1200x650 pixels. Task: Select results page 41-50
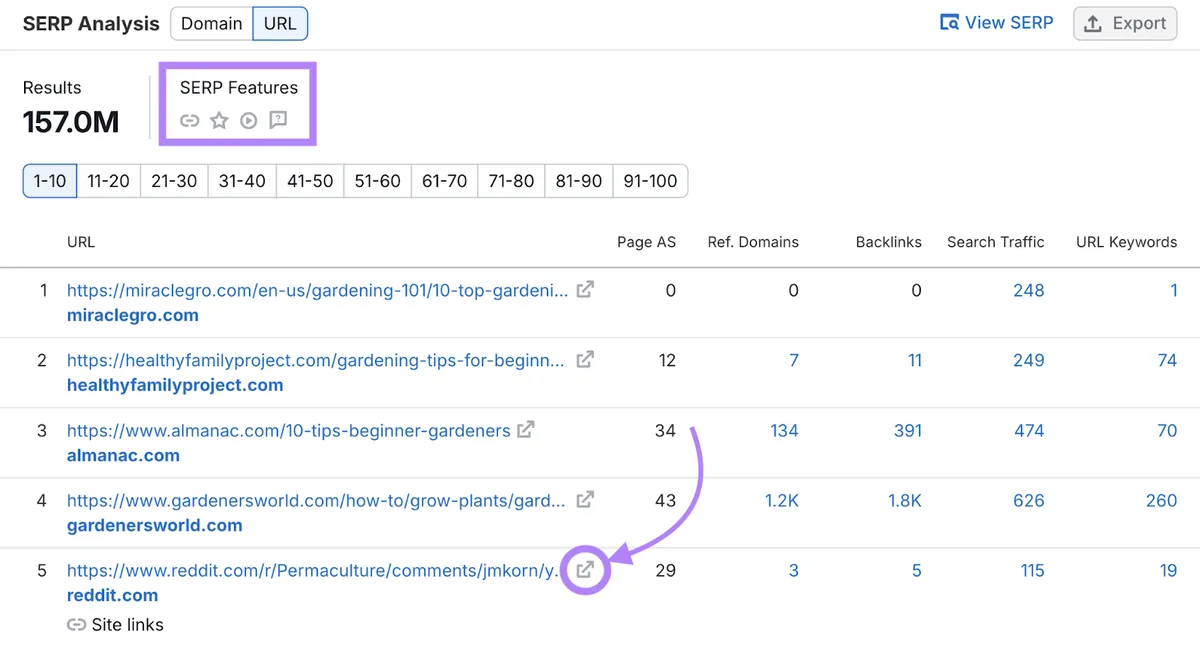click(x=310, y=181)
